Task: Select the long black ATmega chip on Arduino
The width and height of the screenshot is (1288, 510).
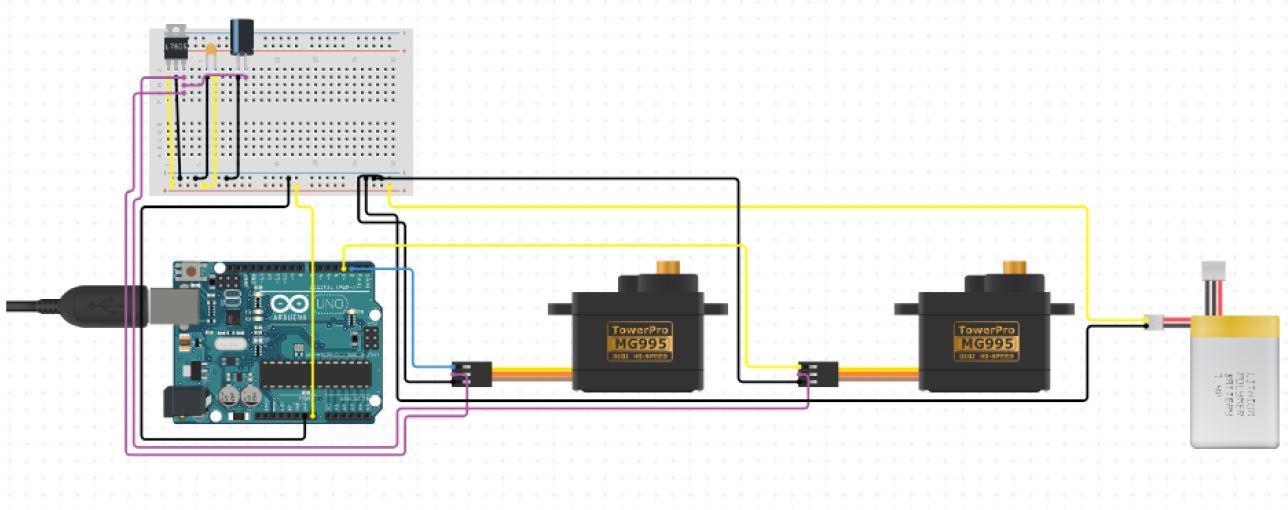Action: point(315,374)
